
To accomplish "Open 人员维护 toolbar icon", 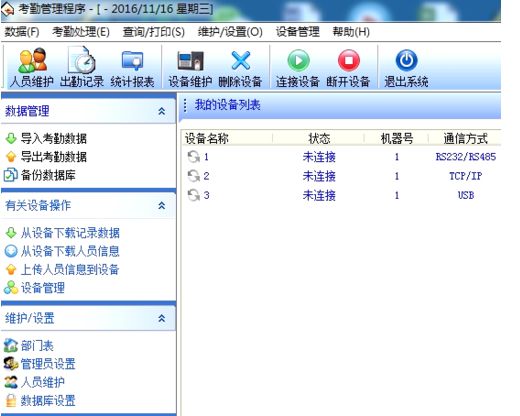I will (32, 60).
